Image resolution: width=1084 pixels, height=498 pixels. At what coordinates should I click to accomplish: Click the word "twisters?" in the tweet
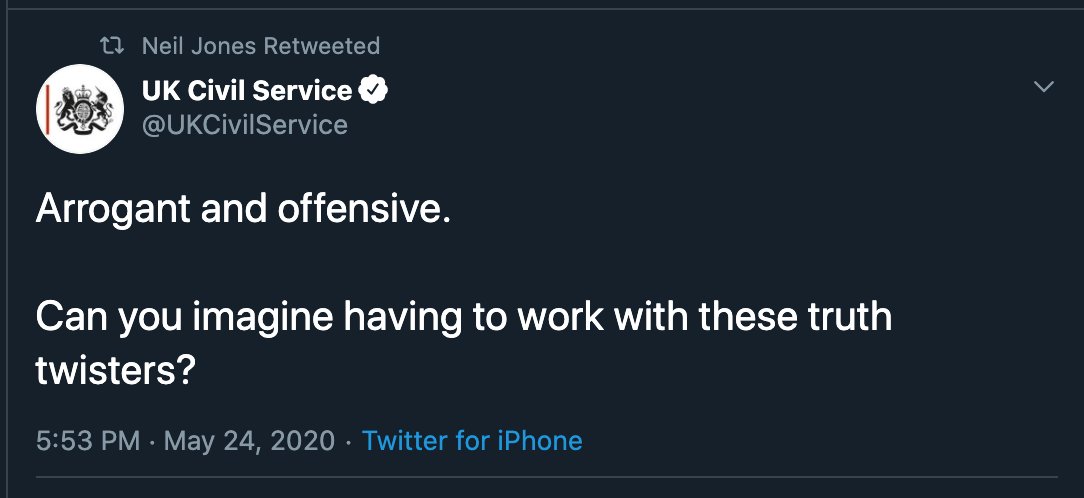pos(115,371)
